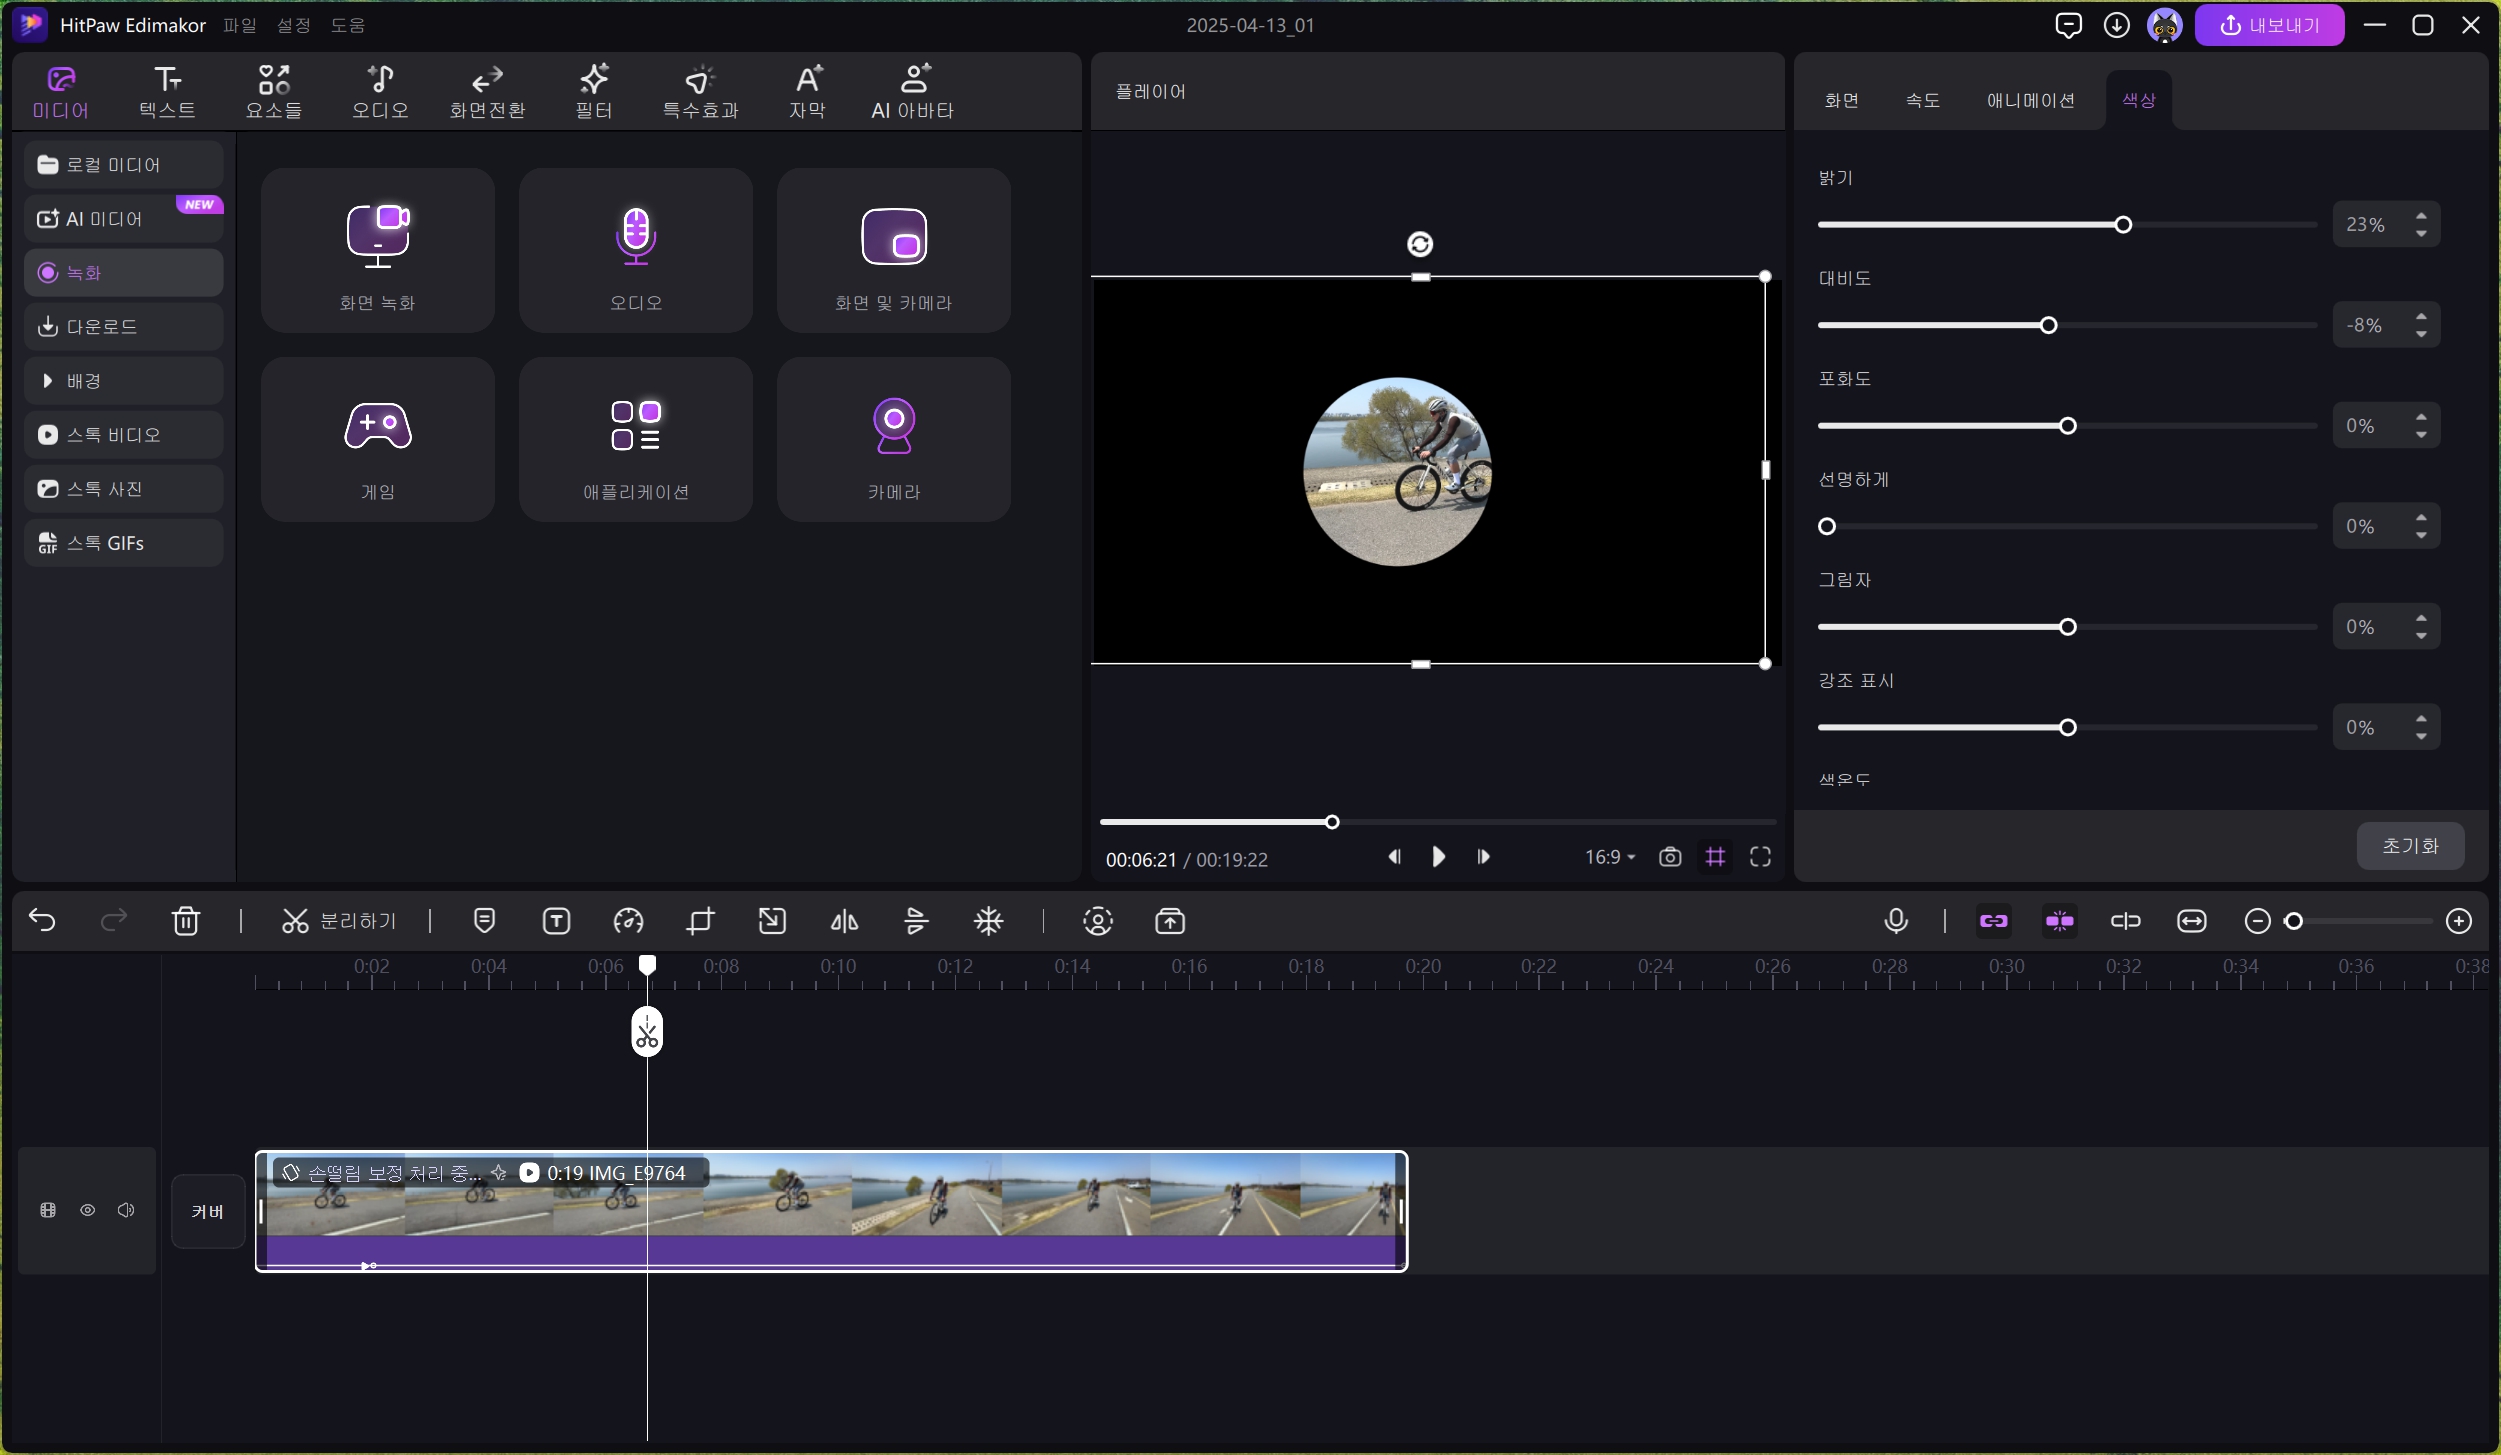2501x1455 pixels.
Task: Open the speed gauge tool
Action: (x=628, y=921)
